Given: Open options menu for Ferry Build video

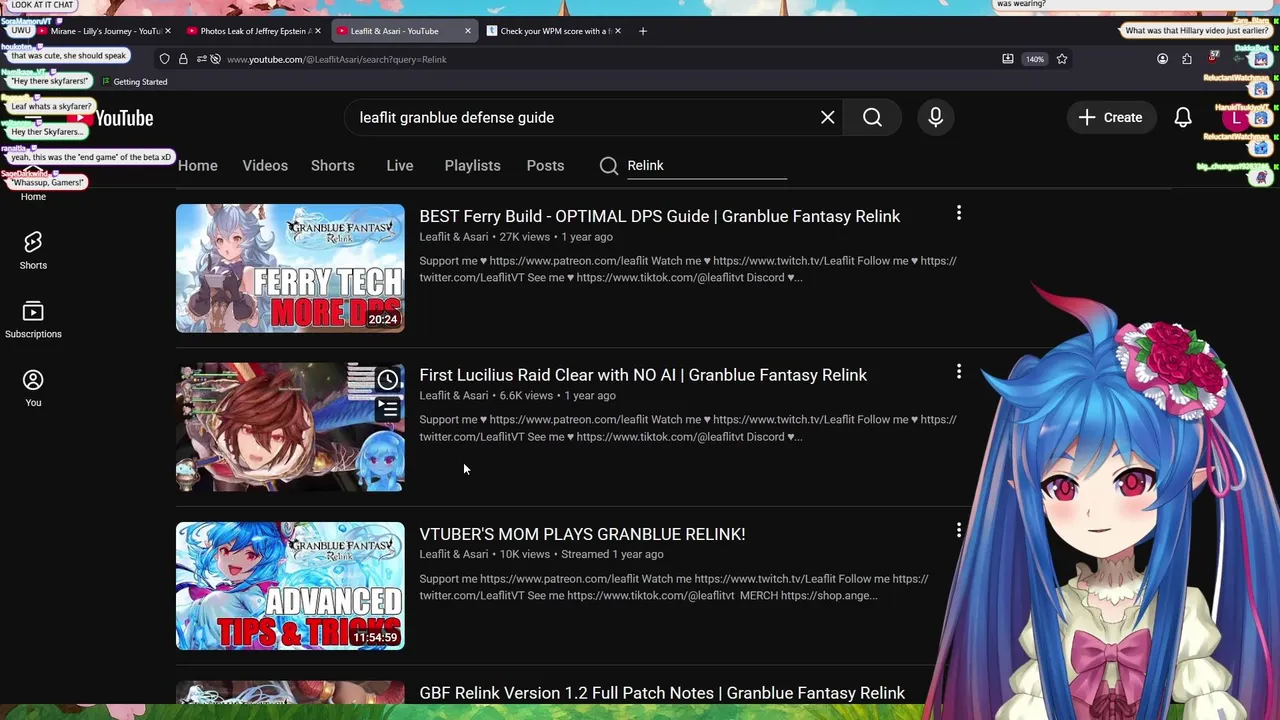Looking at the screenshot, I should pos(958,213).
